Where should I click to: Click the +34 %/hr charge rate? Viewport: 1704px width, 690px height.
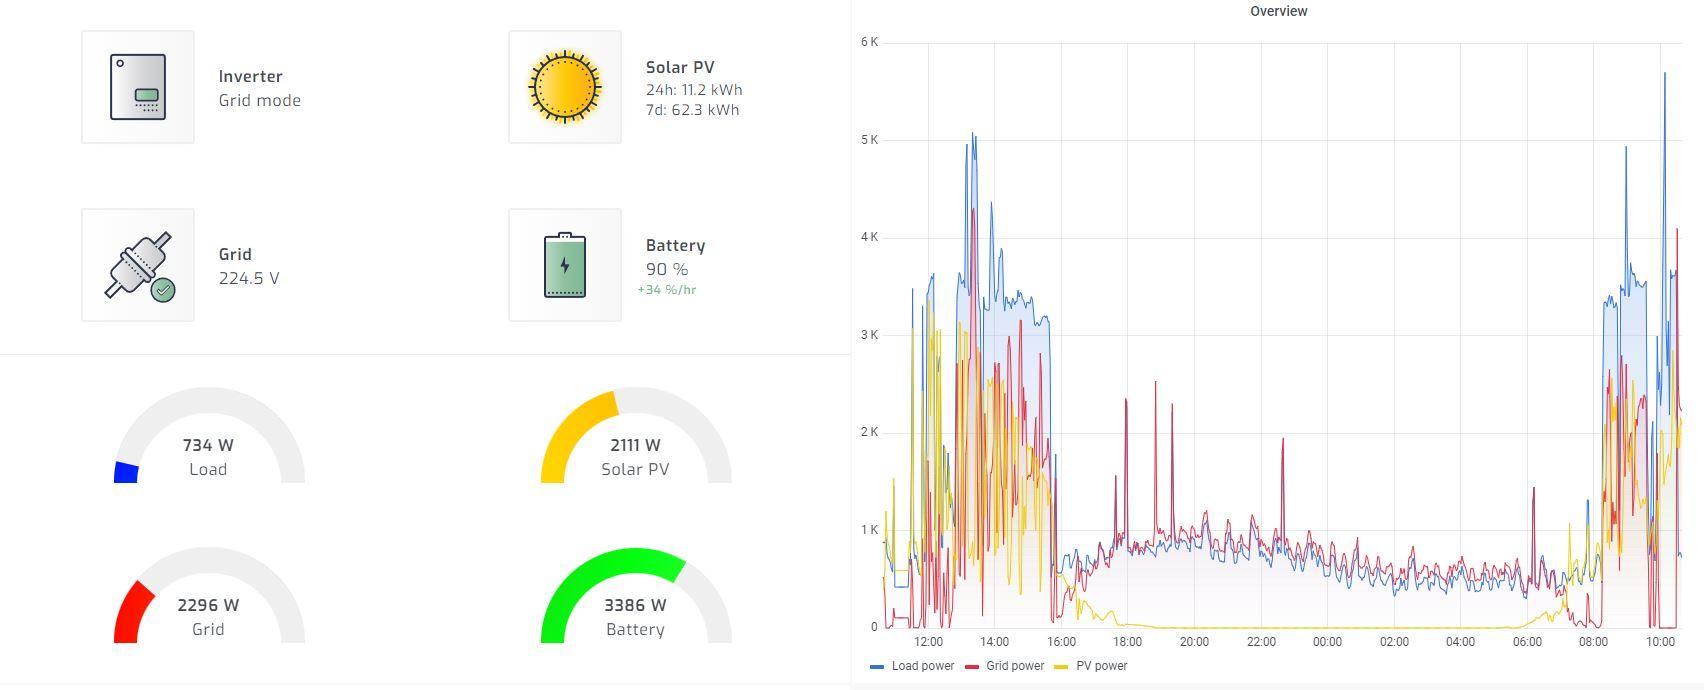[667, 290]
